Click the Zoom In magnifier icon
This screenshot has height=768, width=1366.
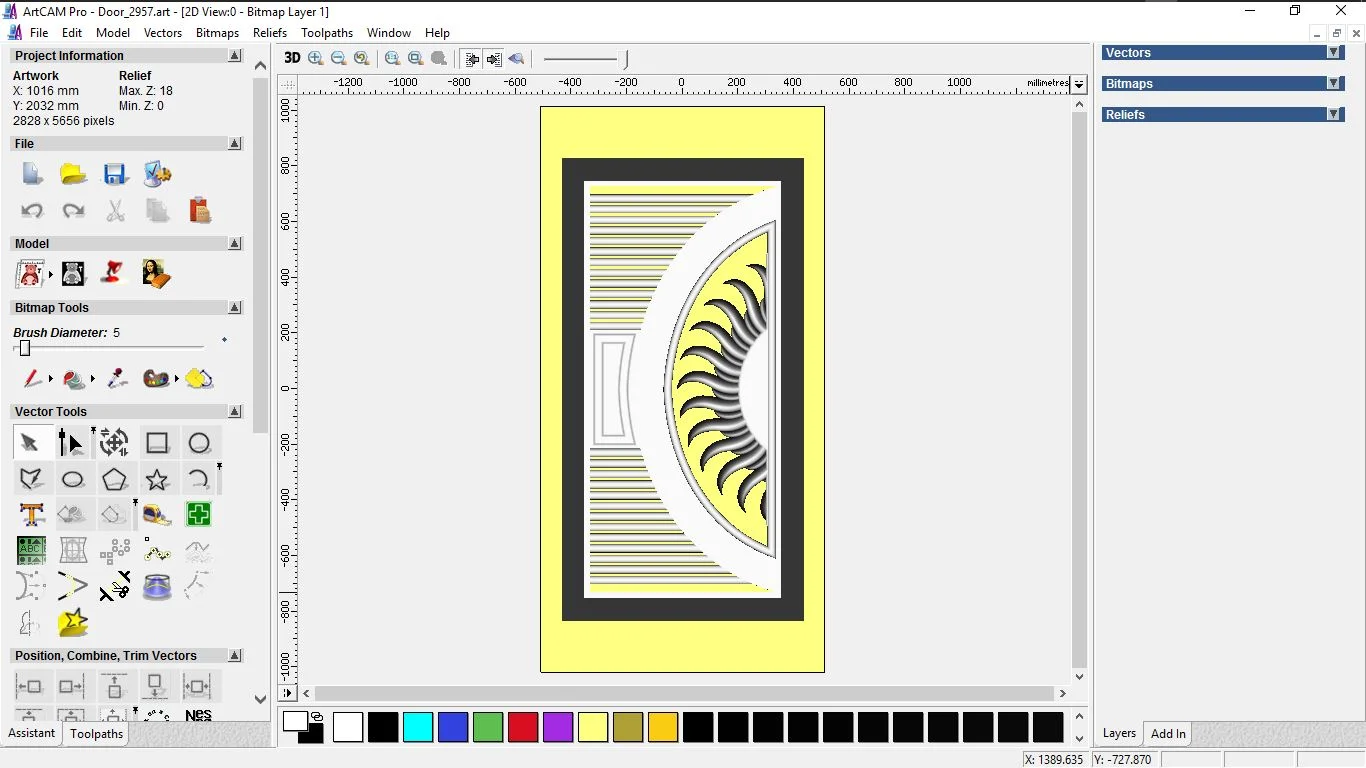pos(316,59)
